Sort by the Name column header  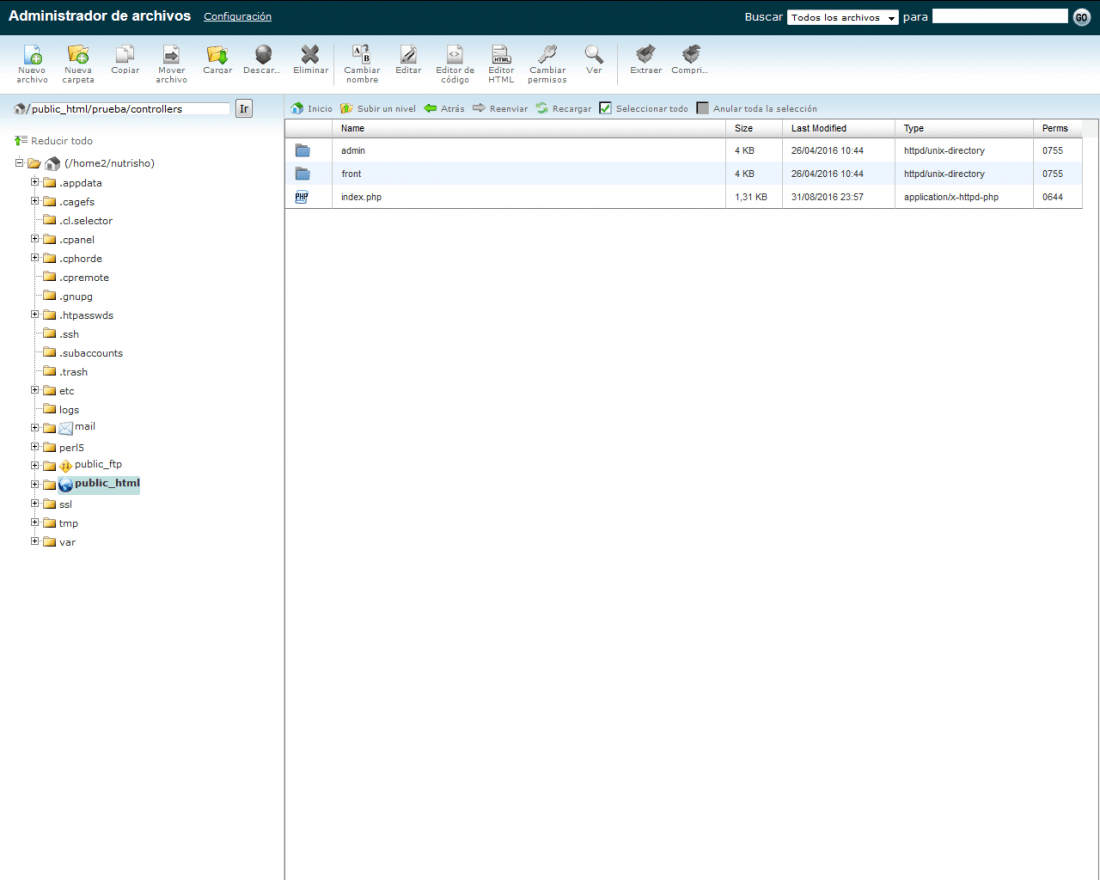[x=528, y=128]
